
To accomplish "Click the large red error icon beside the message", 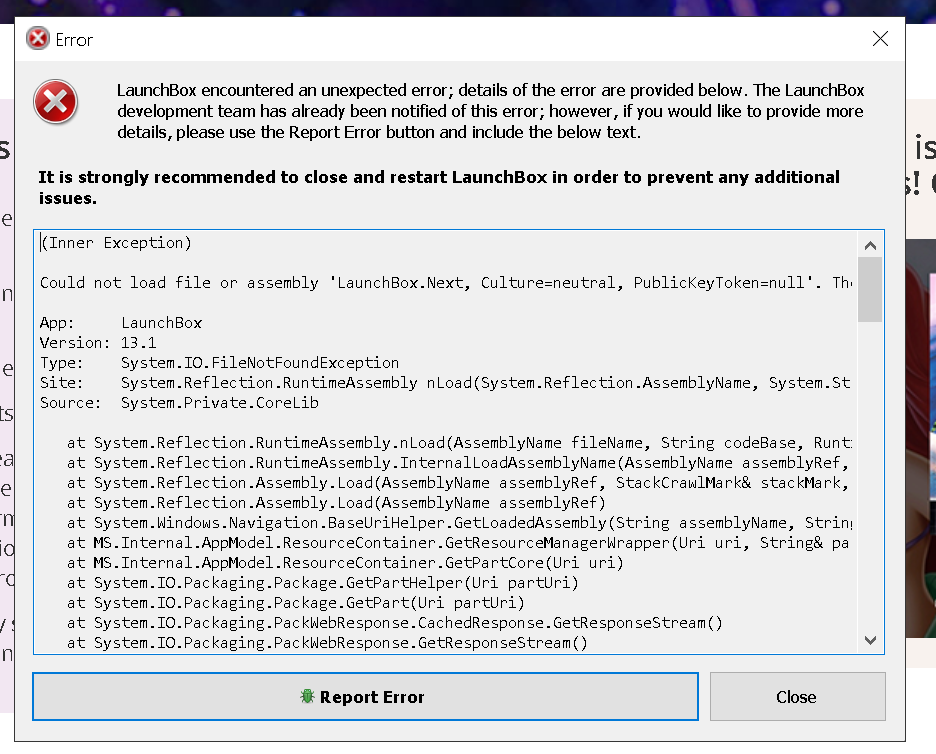I will point(56,101).
